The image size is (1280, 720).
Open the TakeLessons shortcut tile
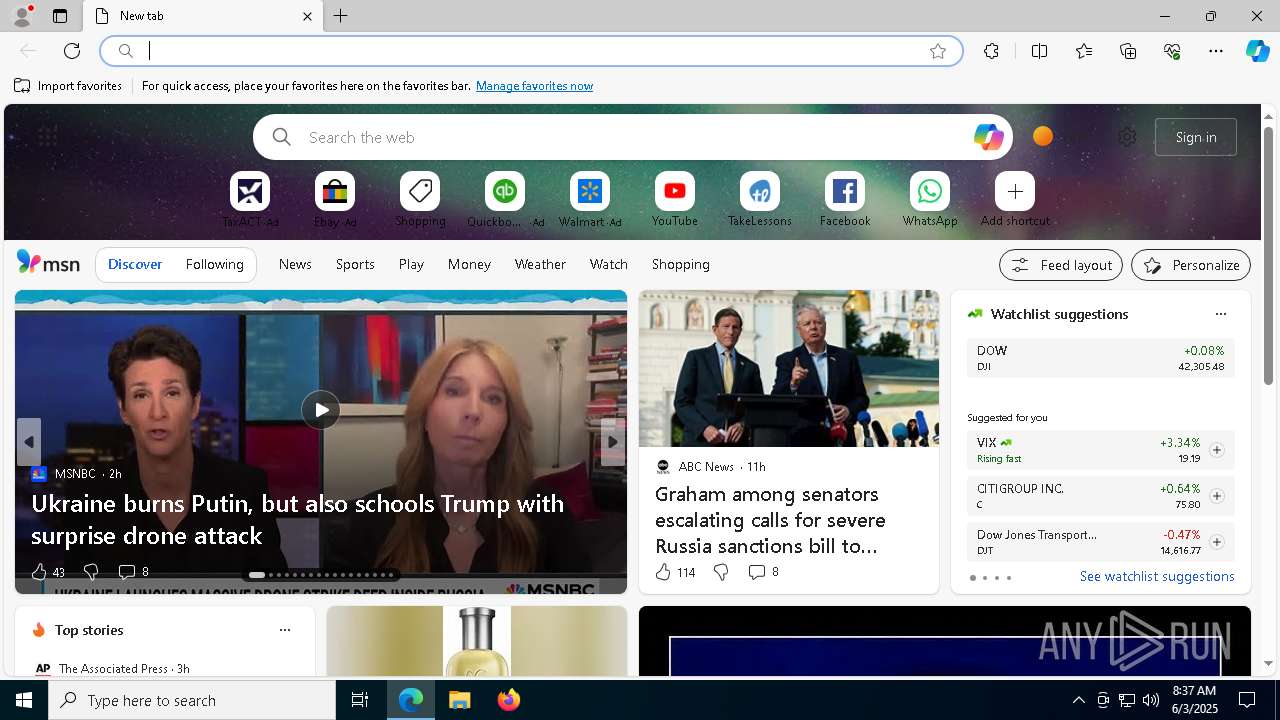tap(760, 191)
